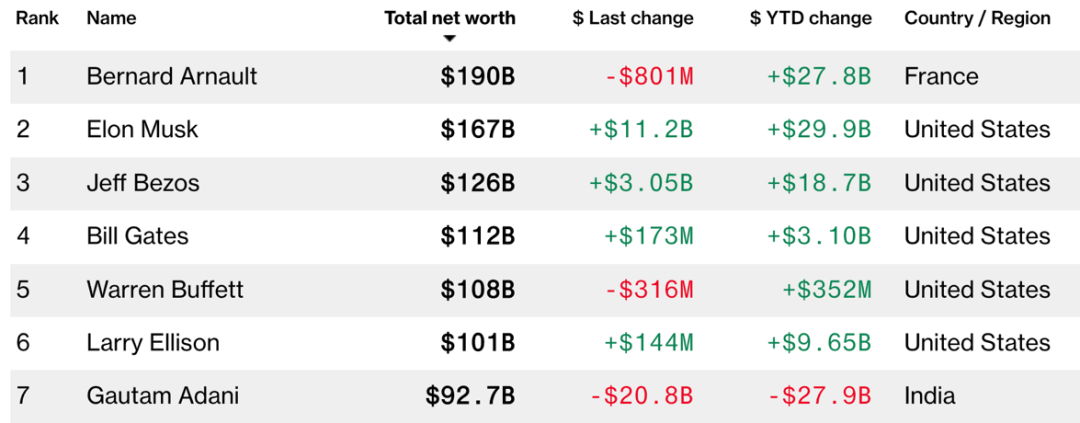Screen dimensions: 1080x423
Task: Click the Name column header
Action: [x=111, y=18]
